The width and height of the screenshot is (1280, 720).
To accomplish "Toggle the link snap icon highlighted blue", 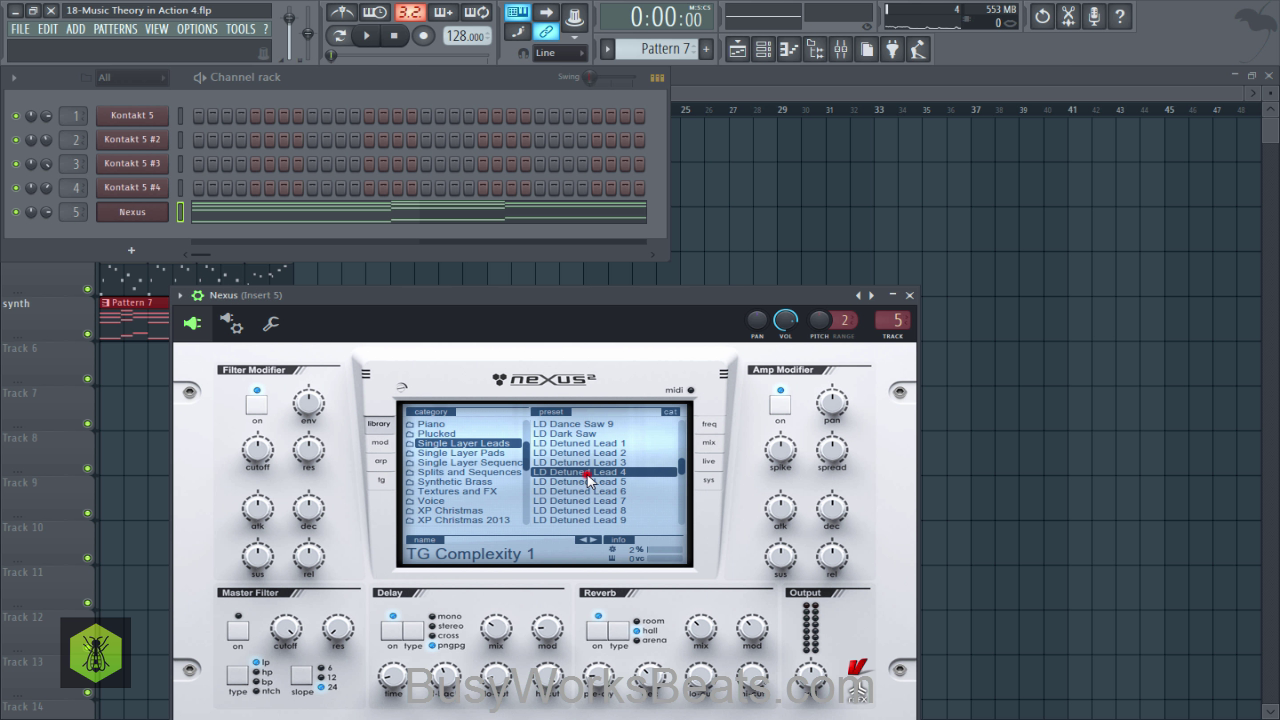I will pos(546,32).
